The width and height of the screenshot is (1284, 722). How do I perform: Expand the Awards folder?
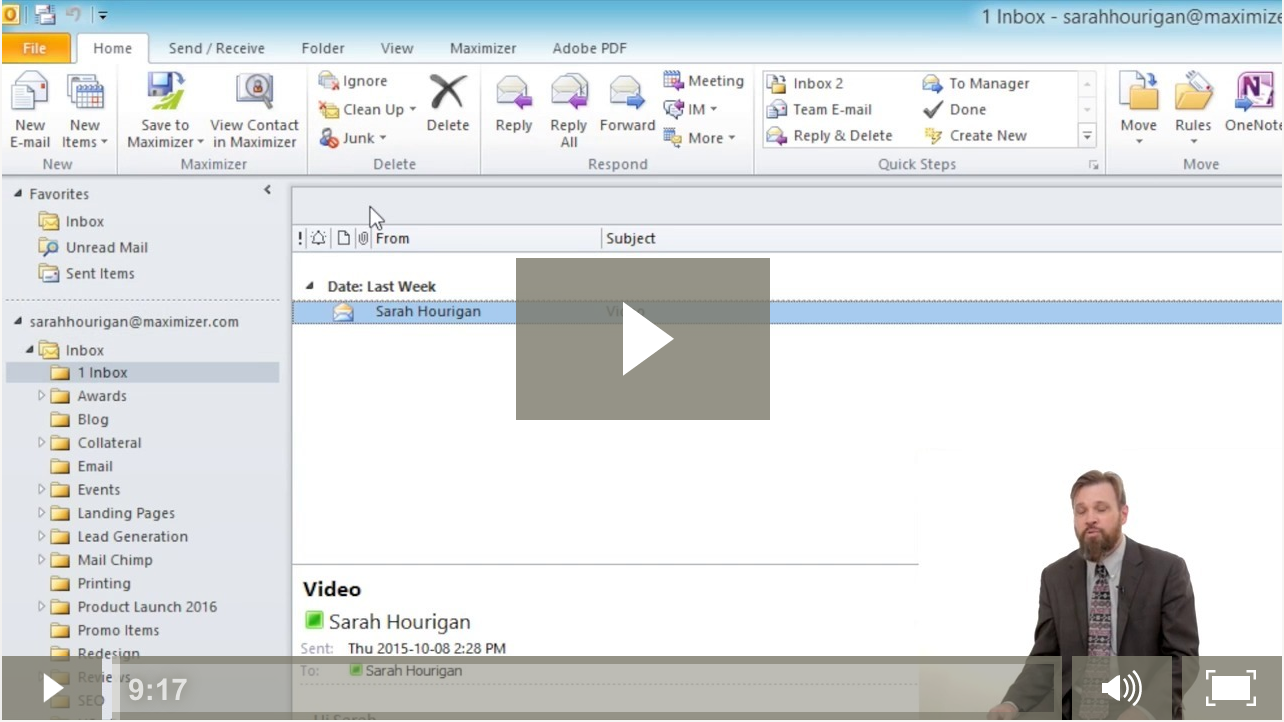pos(41,396)
